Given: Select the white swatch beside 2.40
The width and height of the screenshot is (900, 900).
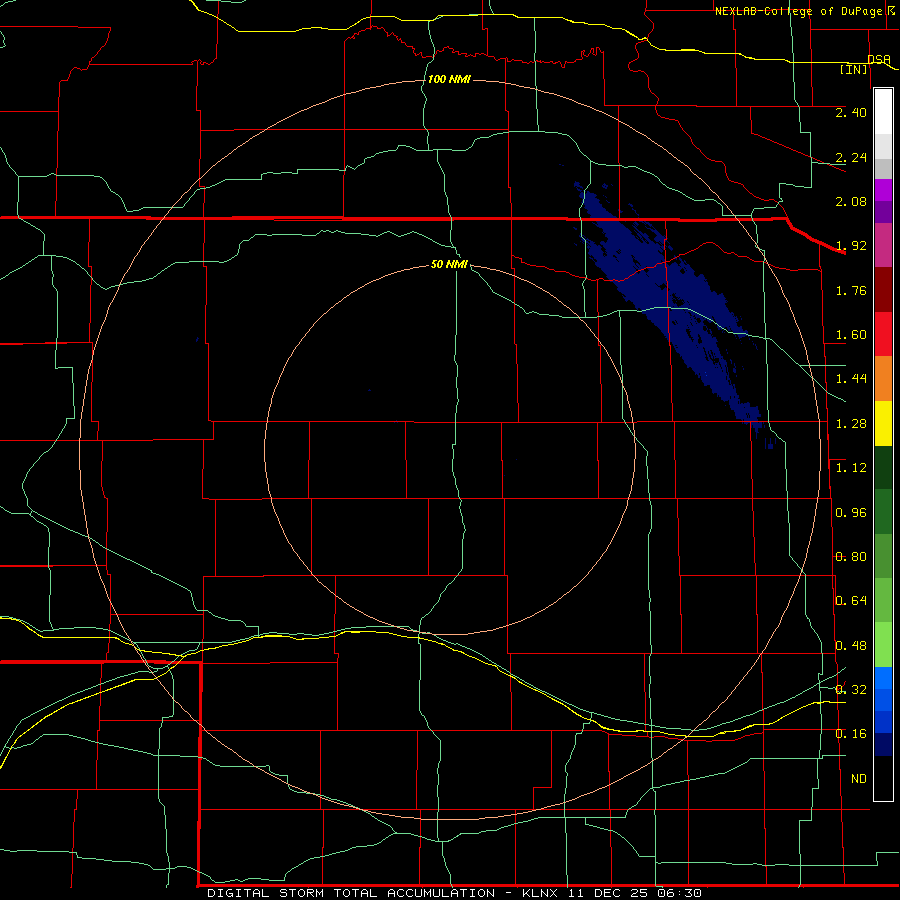Looking at the screenshot, I should pyautogui.click(x=883, y=112).
